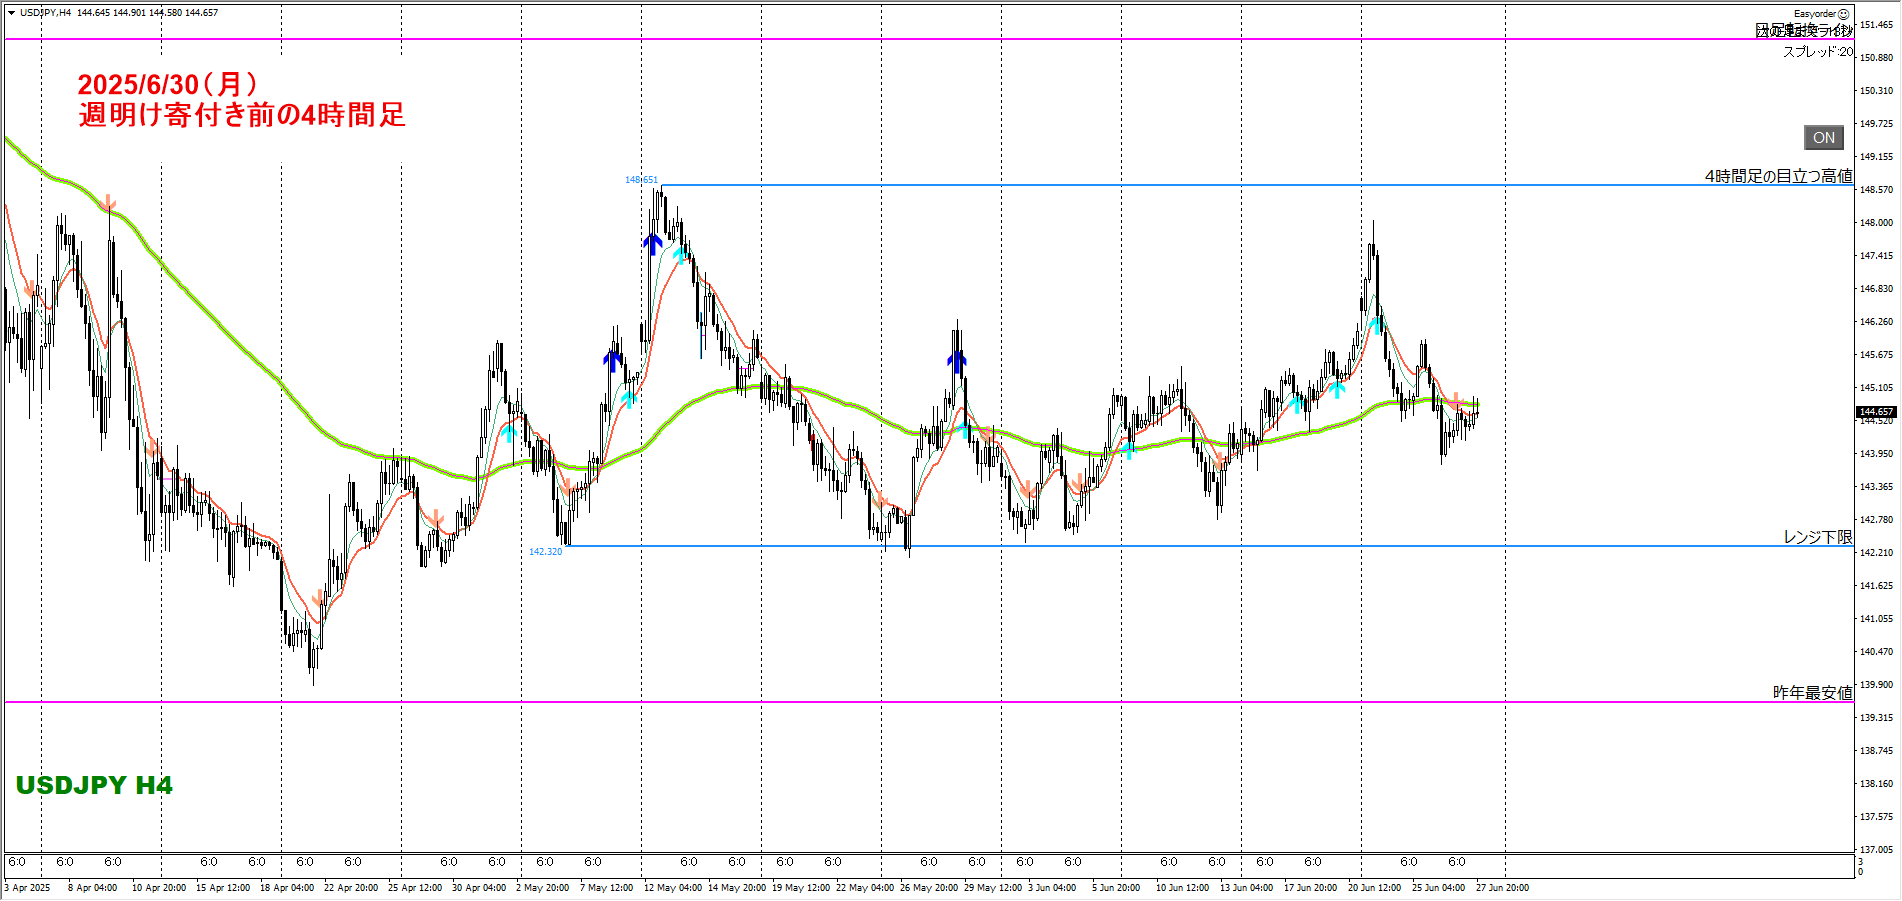Select the blue range-lower horizontal line at 142.320

coord(1210,546)
